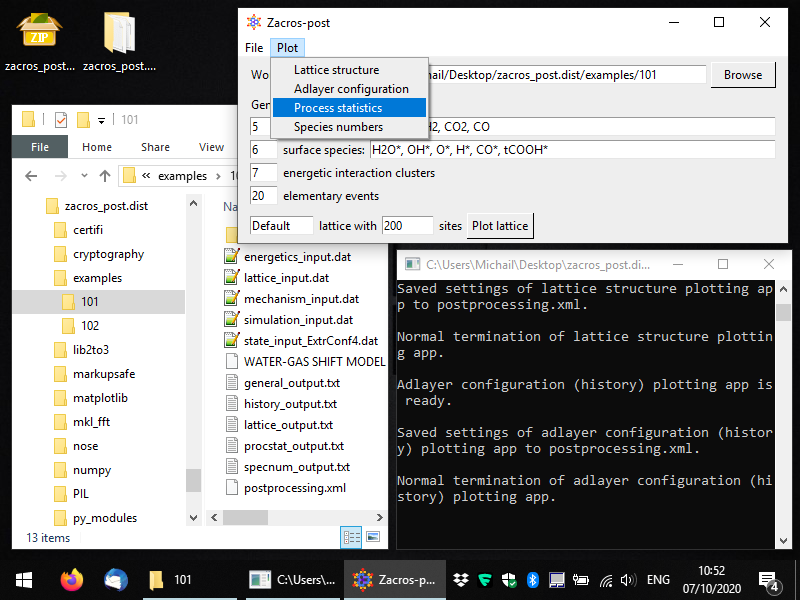The image size is (800, 600).
Task: Open the Windows Start menu
Action: pyautogui.click(x=24, y=579)
